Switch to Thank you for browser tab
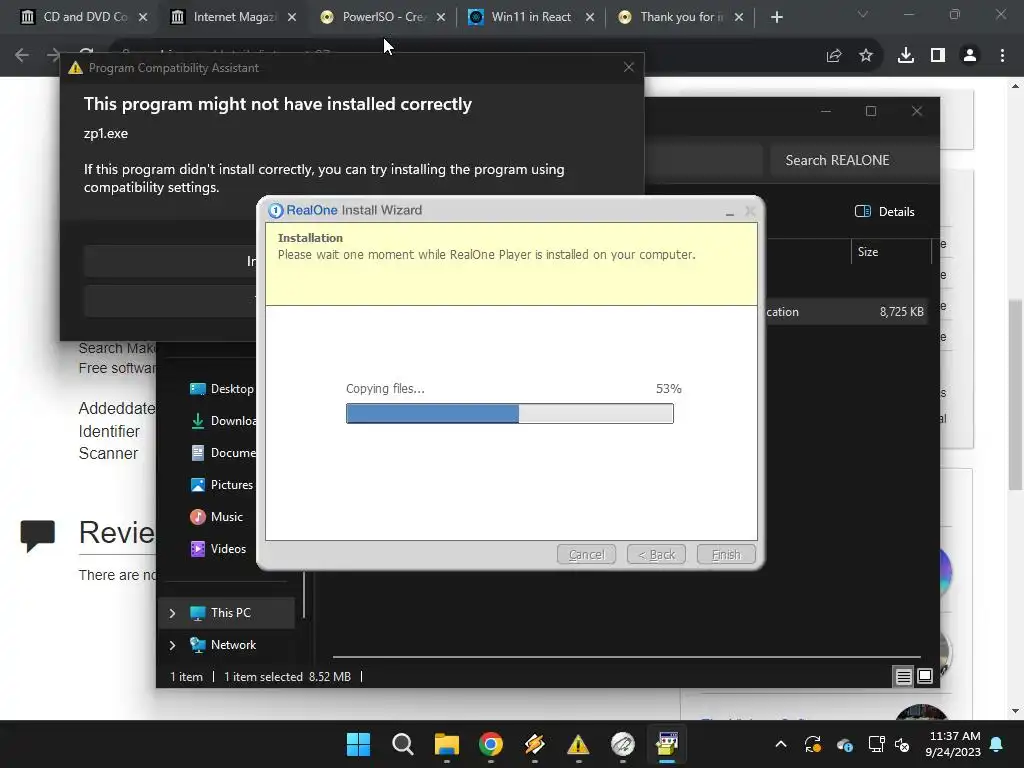1024x768 pixels. click(x=680, y=17)
